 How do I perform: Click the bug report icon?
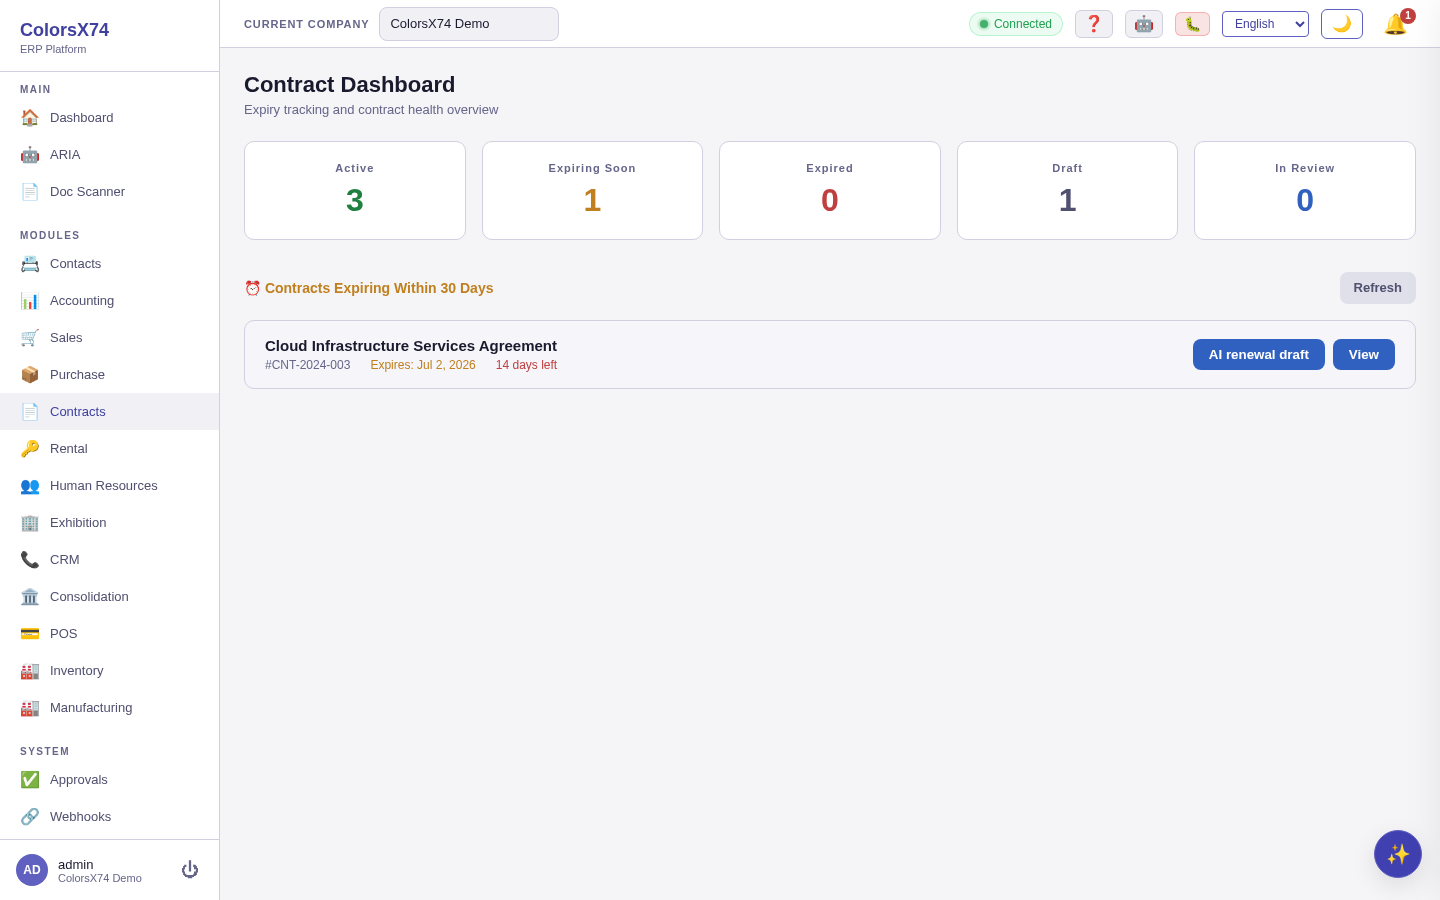(x=1192, y=24)
